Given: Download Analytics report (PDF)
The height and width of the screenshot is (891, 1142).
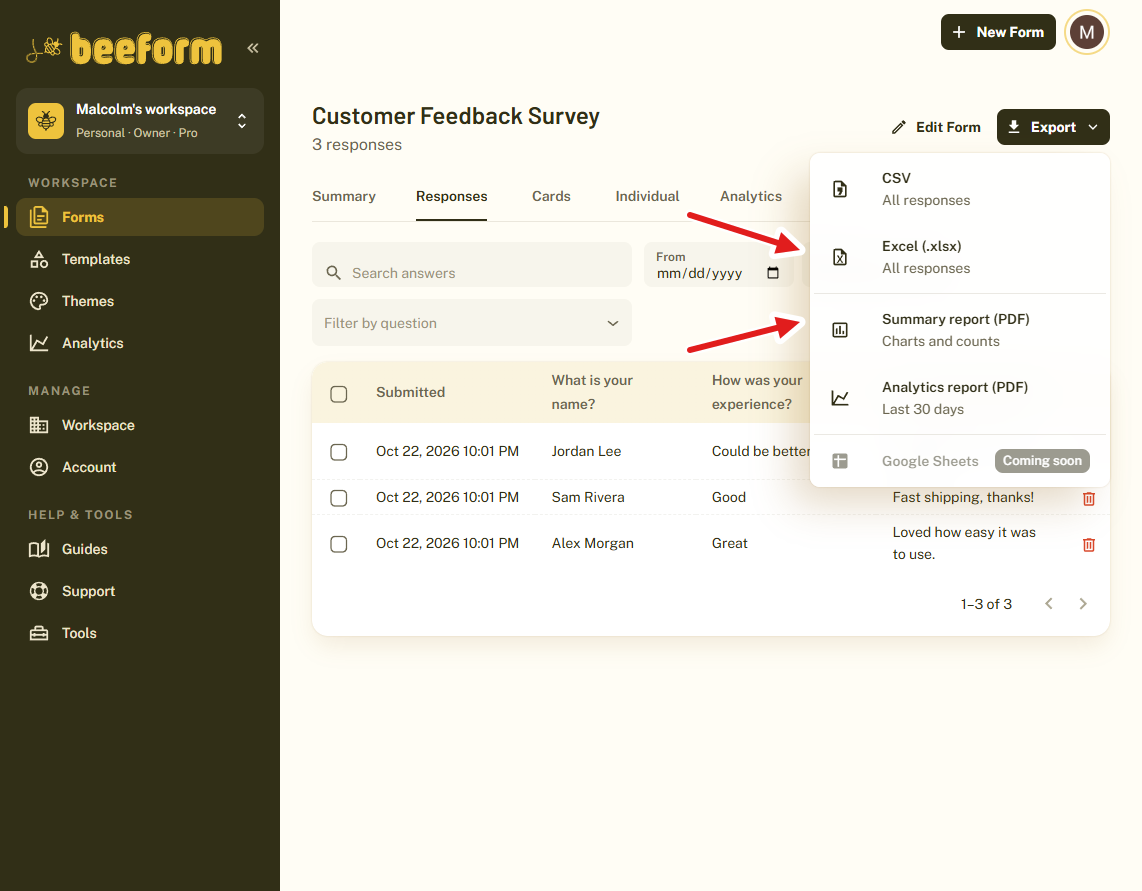Looking at the screenshot, I should tap(960, 398).
